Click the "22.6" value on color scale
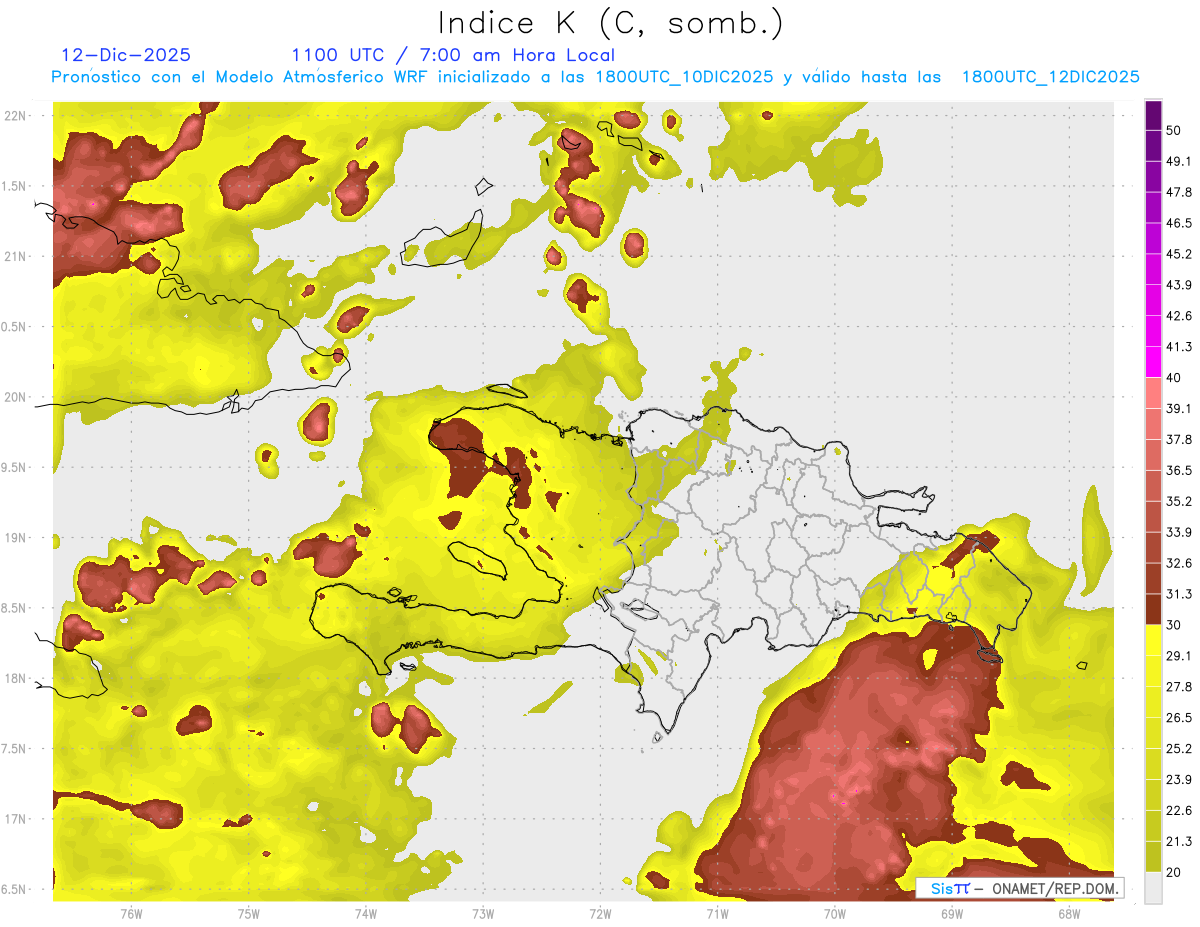The width and height of the screenshot is (1200, 927). (1179, 810)
